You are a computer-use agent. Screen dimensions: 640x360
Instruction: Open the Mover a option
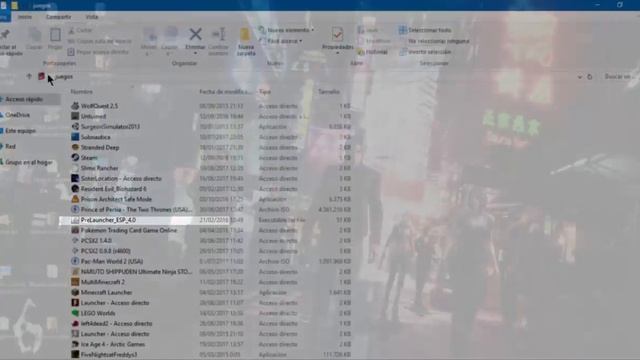tap(149, 42)
